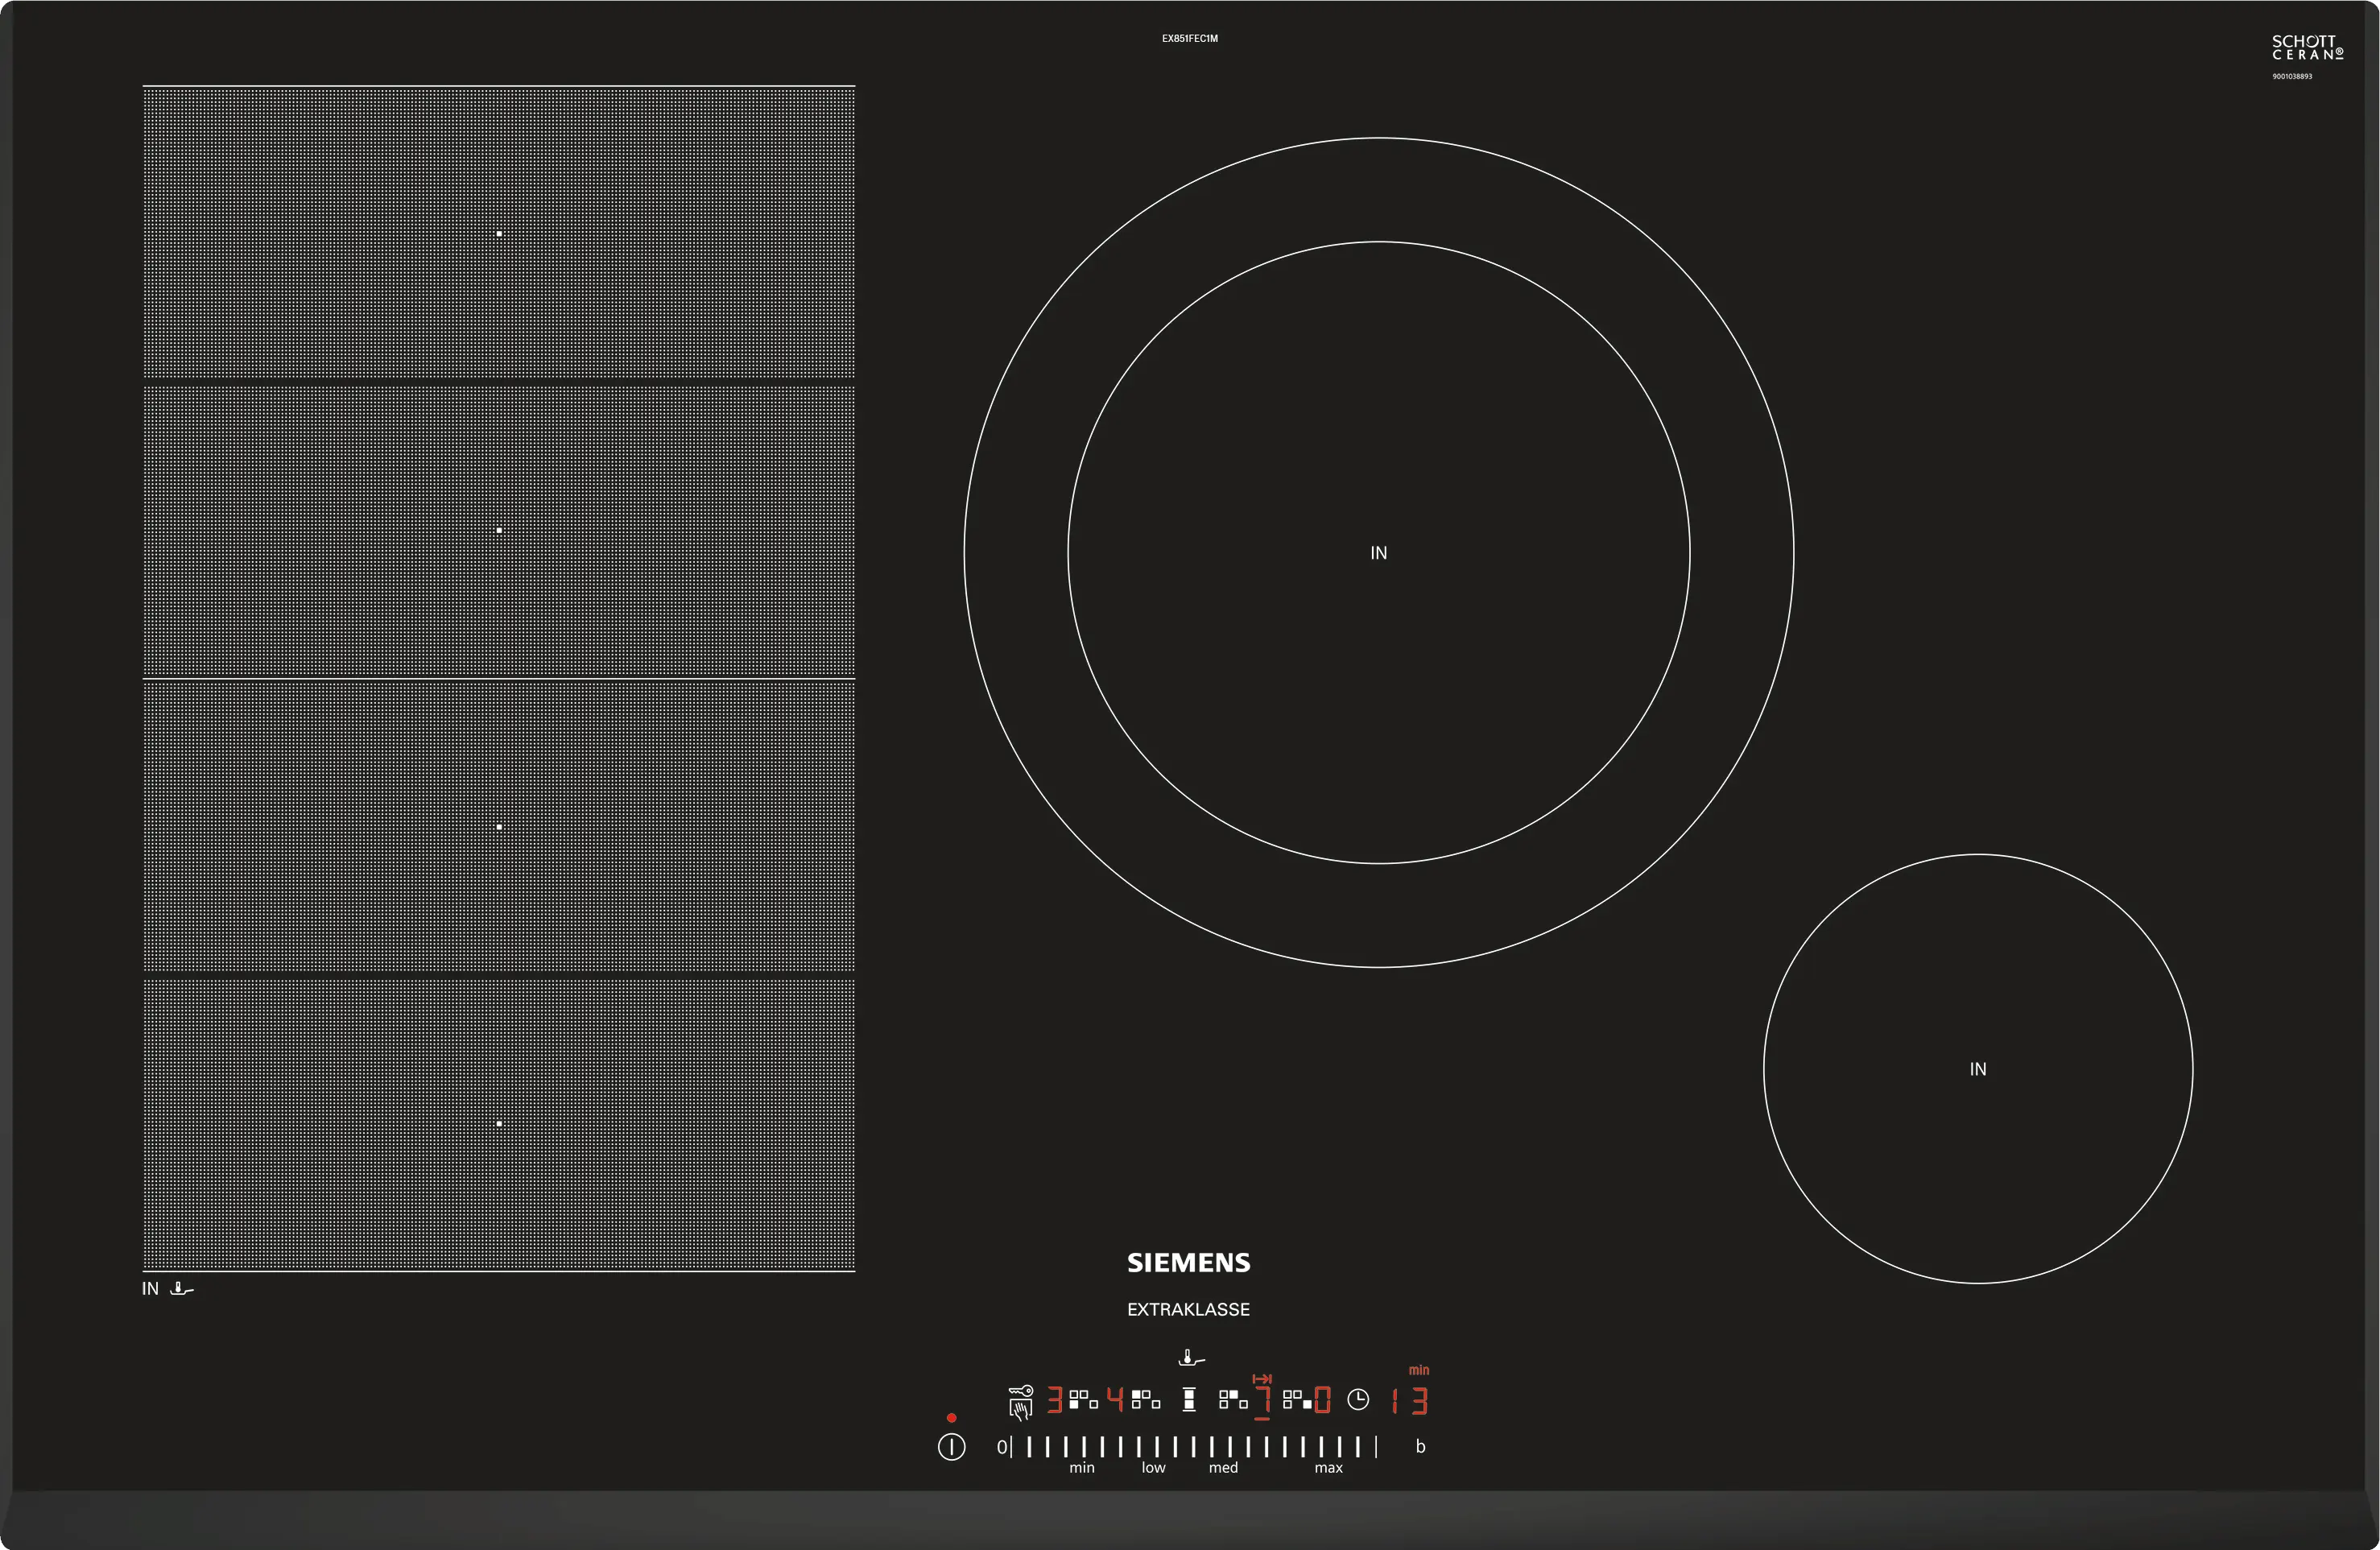The width and height of the screenshot is (2380, 1550).
Task: Select the first zone icon showing 3
Action: [x=1083, y=1399]
